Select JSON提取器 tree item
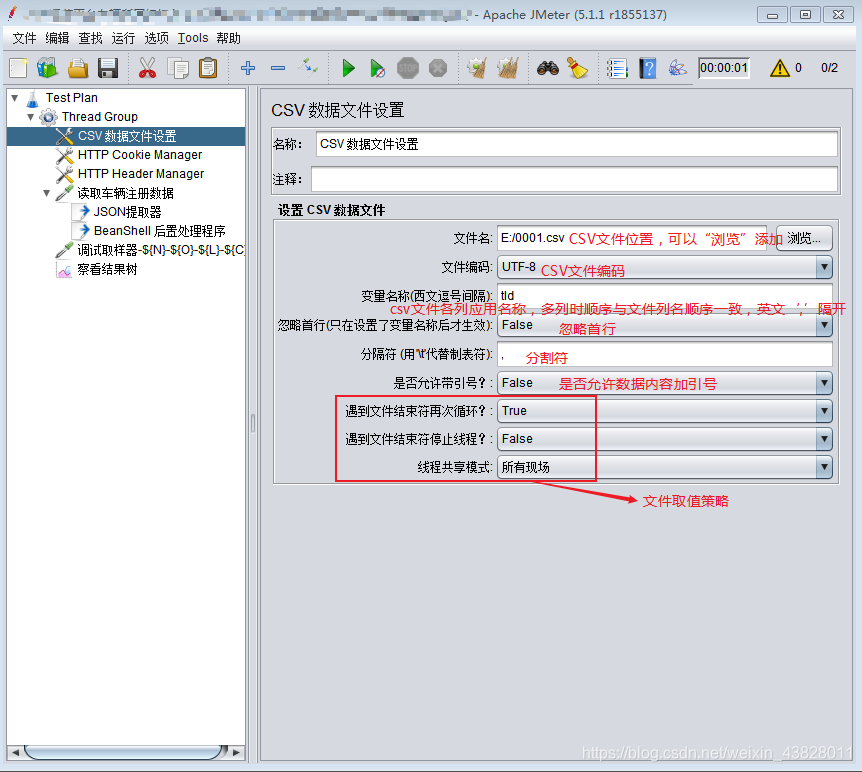 (128, 212)
